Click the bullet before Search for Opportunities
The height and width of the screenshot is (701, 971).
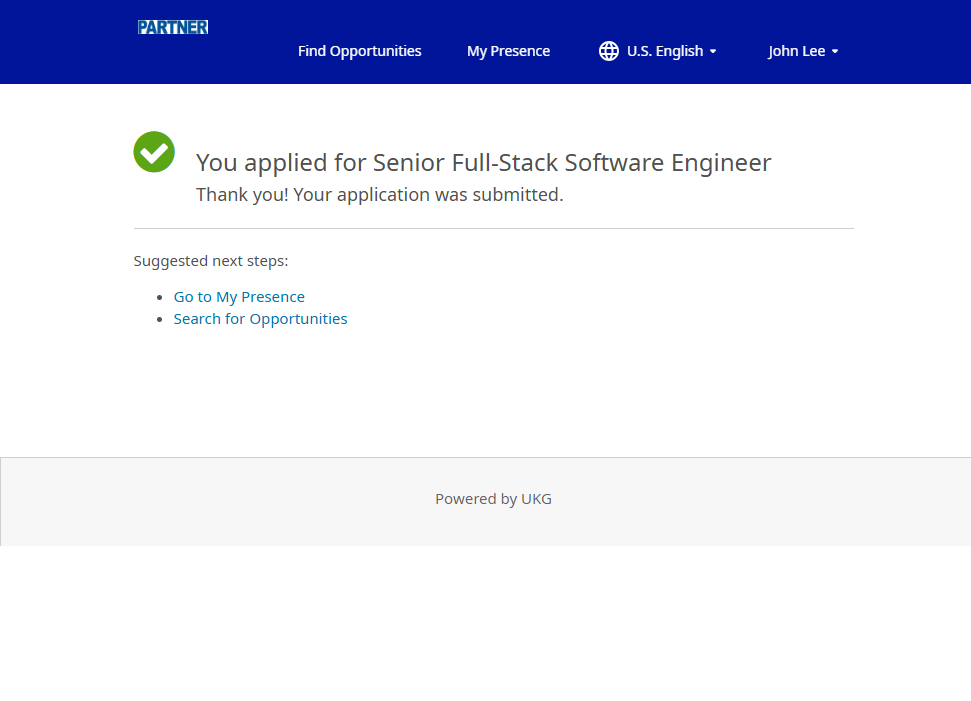coord(160,320)
